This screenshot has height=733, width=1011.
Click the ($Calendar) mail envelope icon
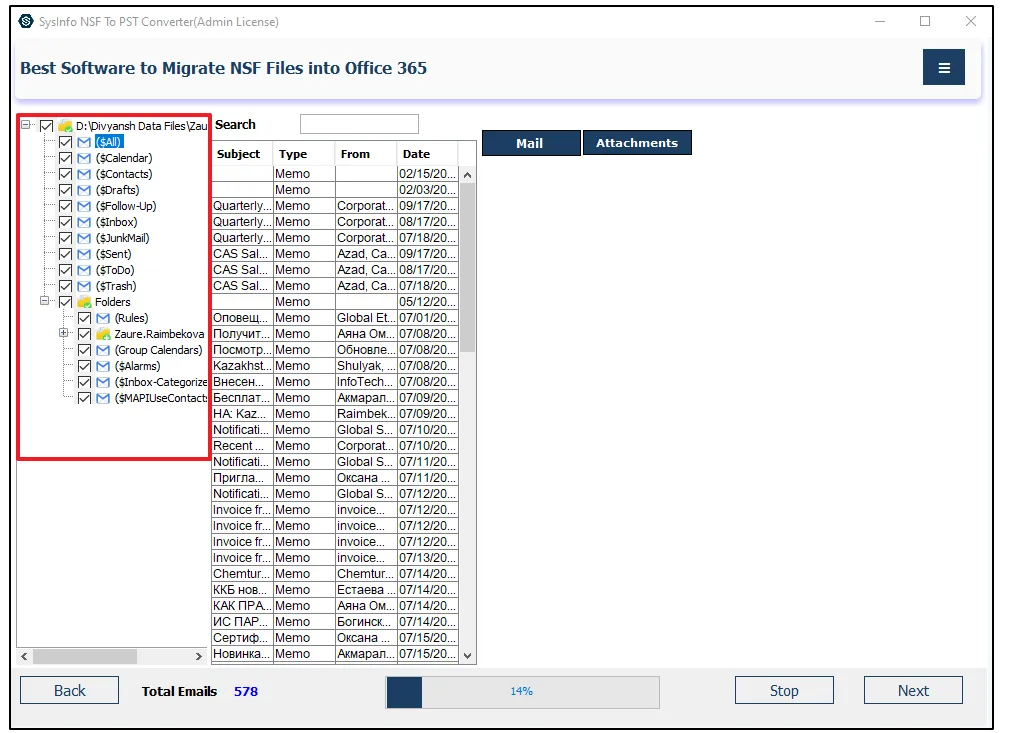point(84,158)
